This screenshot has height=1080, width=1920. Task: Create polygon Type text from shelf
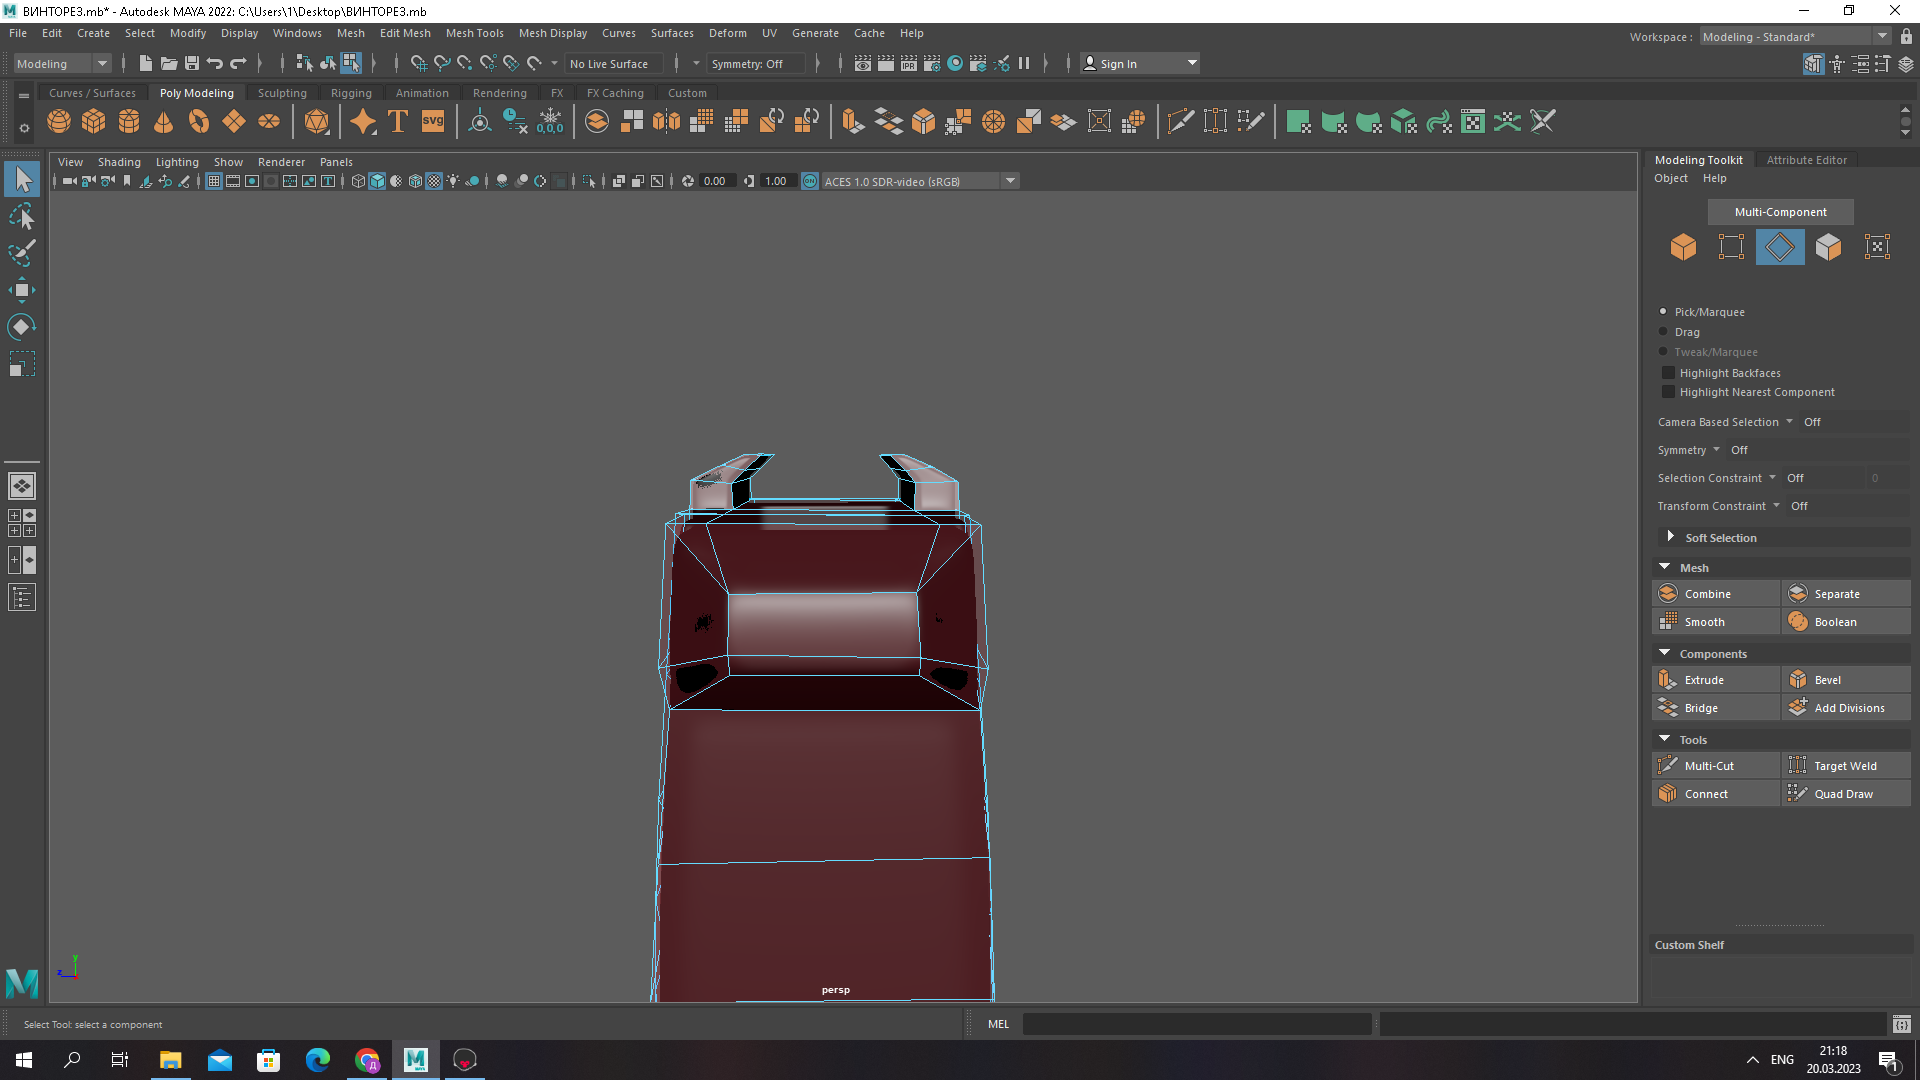click(x=398, y=122)
